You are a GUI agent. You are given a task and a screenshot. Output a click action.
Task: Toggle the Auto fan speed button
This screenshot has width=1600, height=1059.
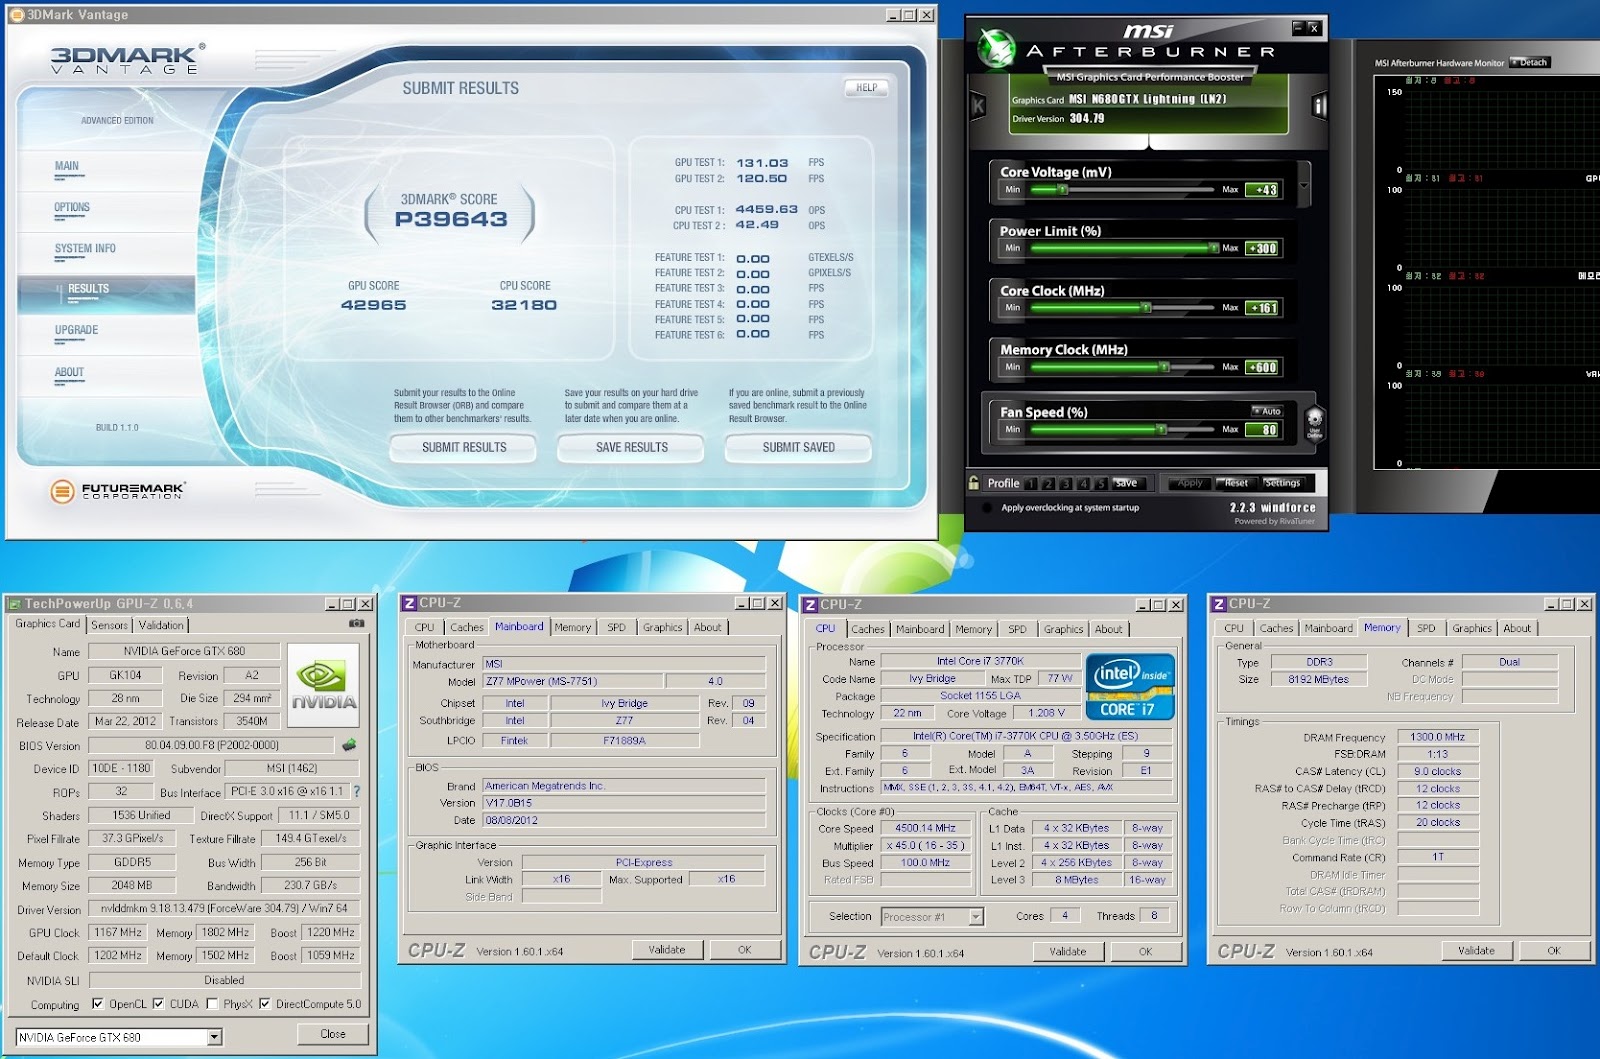click(x=1267, y=411)
